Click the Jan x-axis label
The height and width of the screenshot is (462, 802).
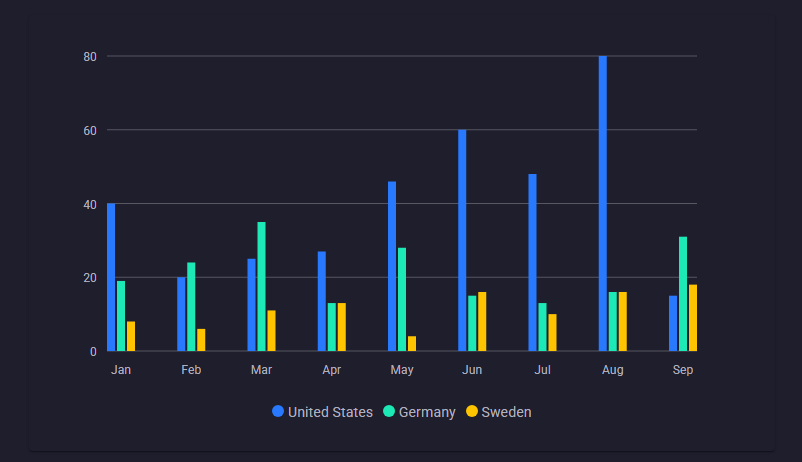121,370
